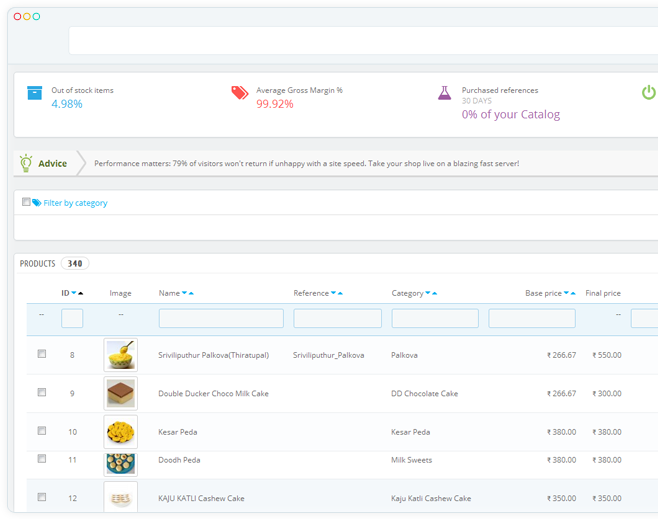Screen dimensions: 658x519
Task: Click the Reference filter input field
Action: pyautogui.click(x=337, y=318)
